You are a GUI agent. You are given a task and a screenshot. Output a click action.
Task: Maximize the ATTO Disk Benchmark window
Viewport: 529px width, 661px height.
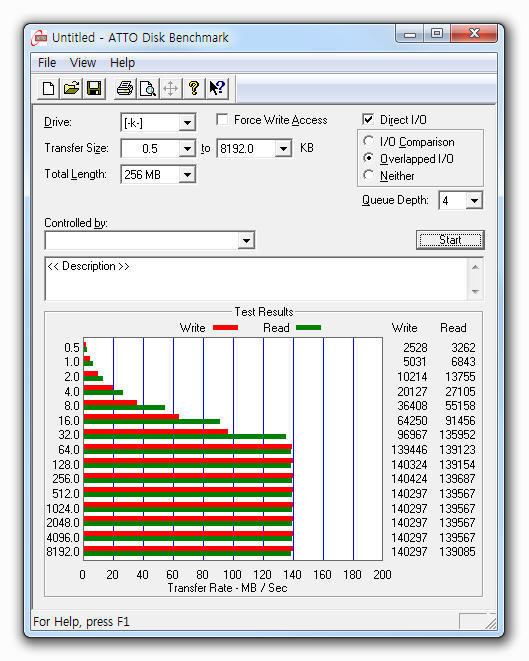tap(437, 34)
